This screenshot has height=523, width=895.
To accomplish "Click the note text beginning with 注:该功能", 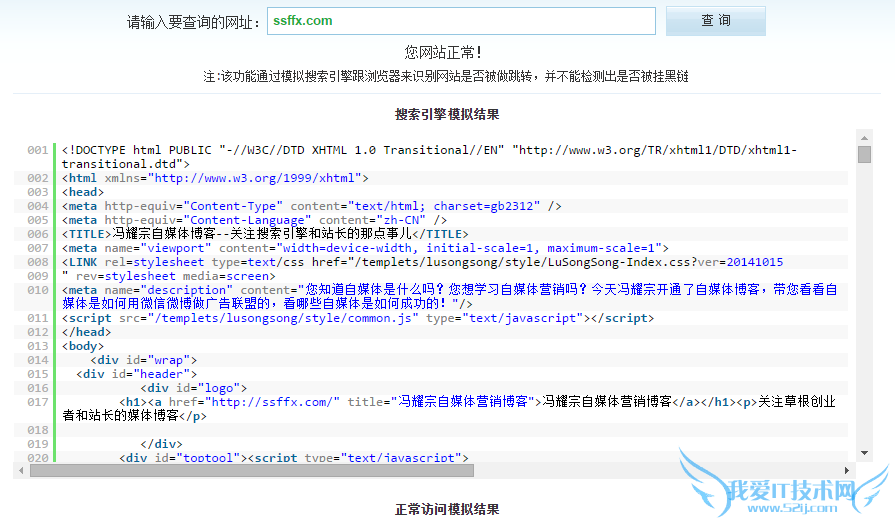I will 446,77.
